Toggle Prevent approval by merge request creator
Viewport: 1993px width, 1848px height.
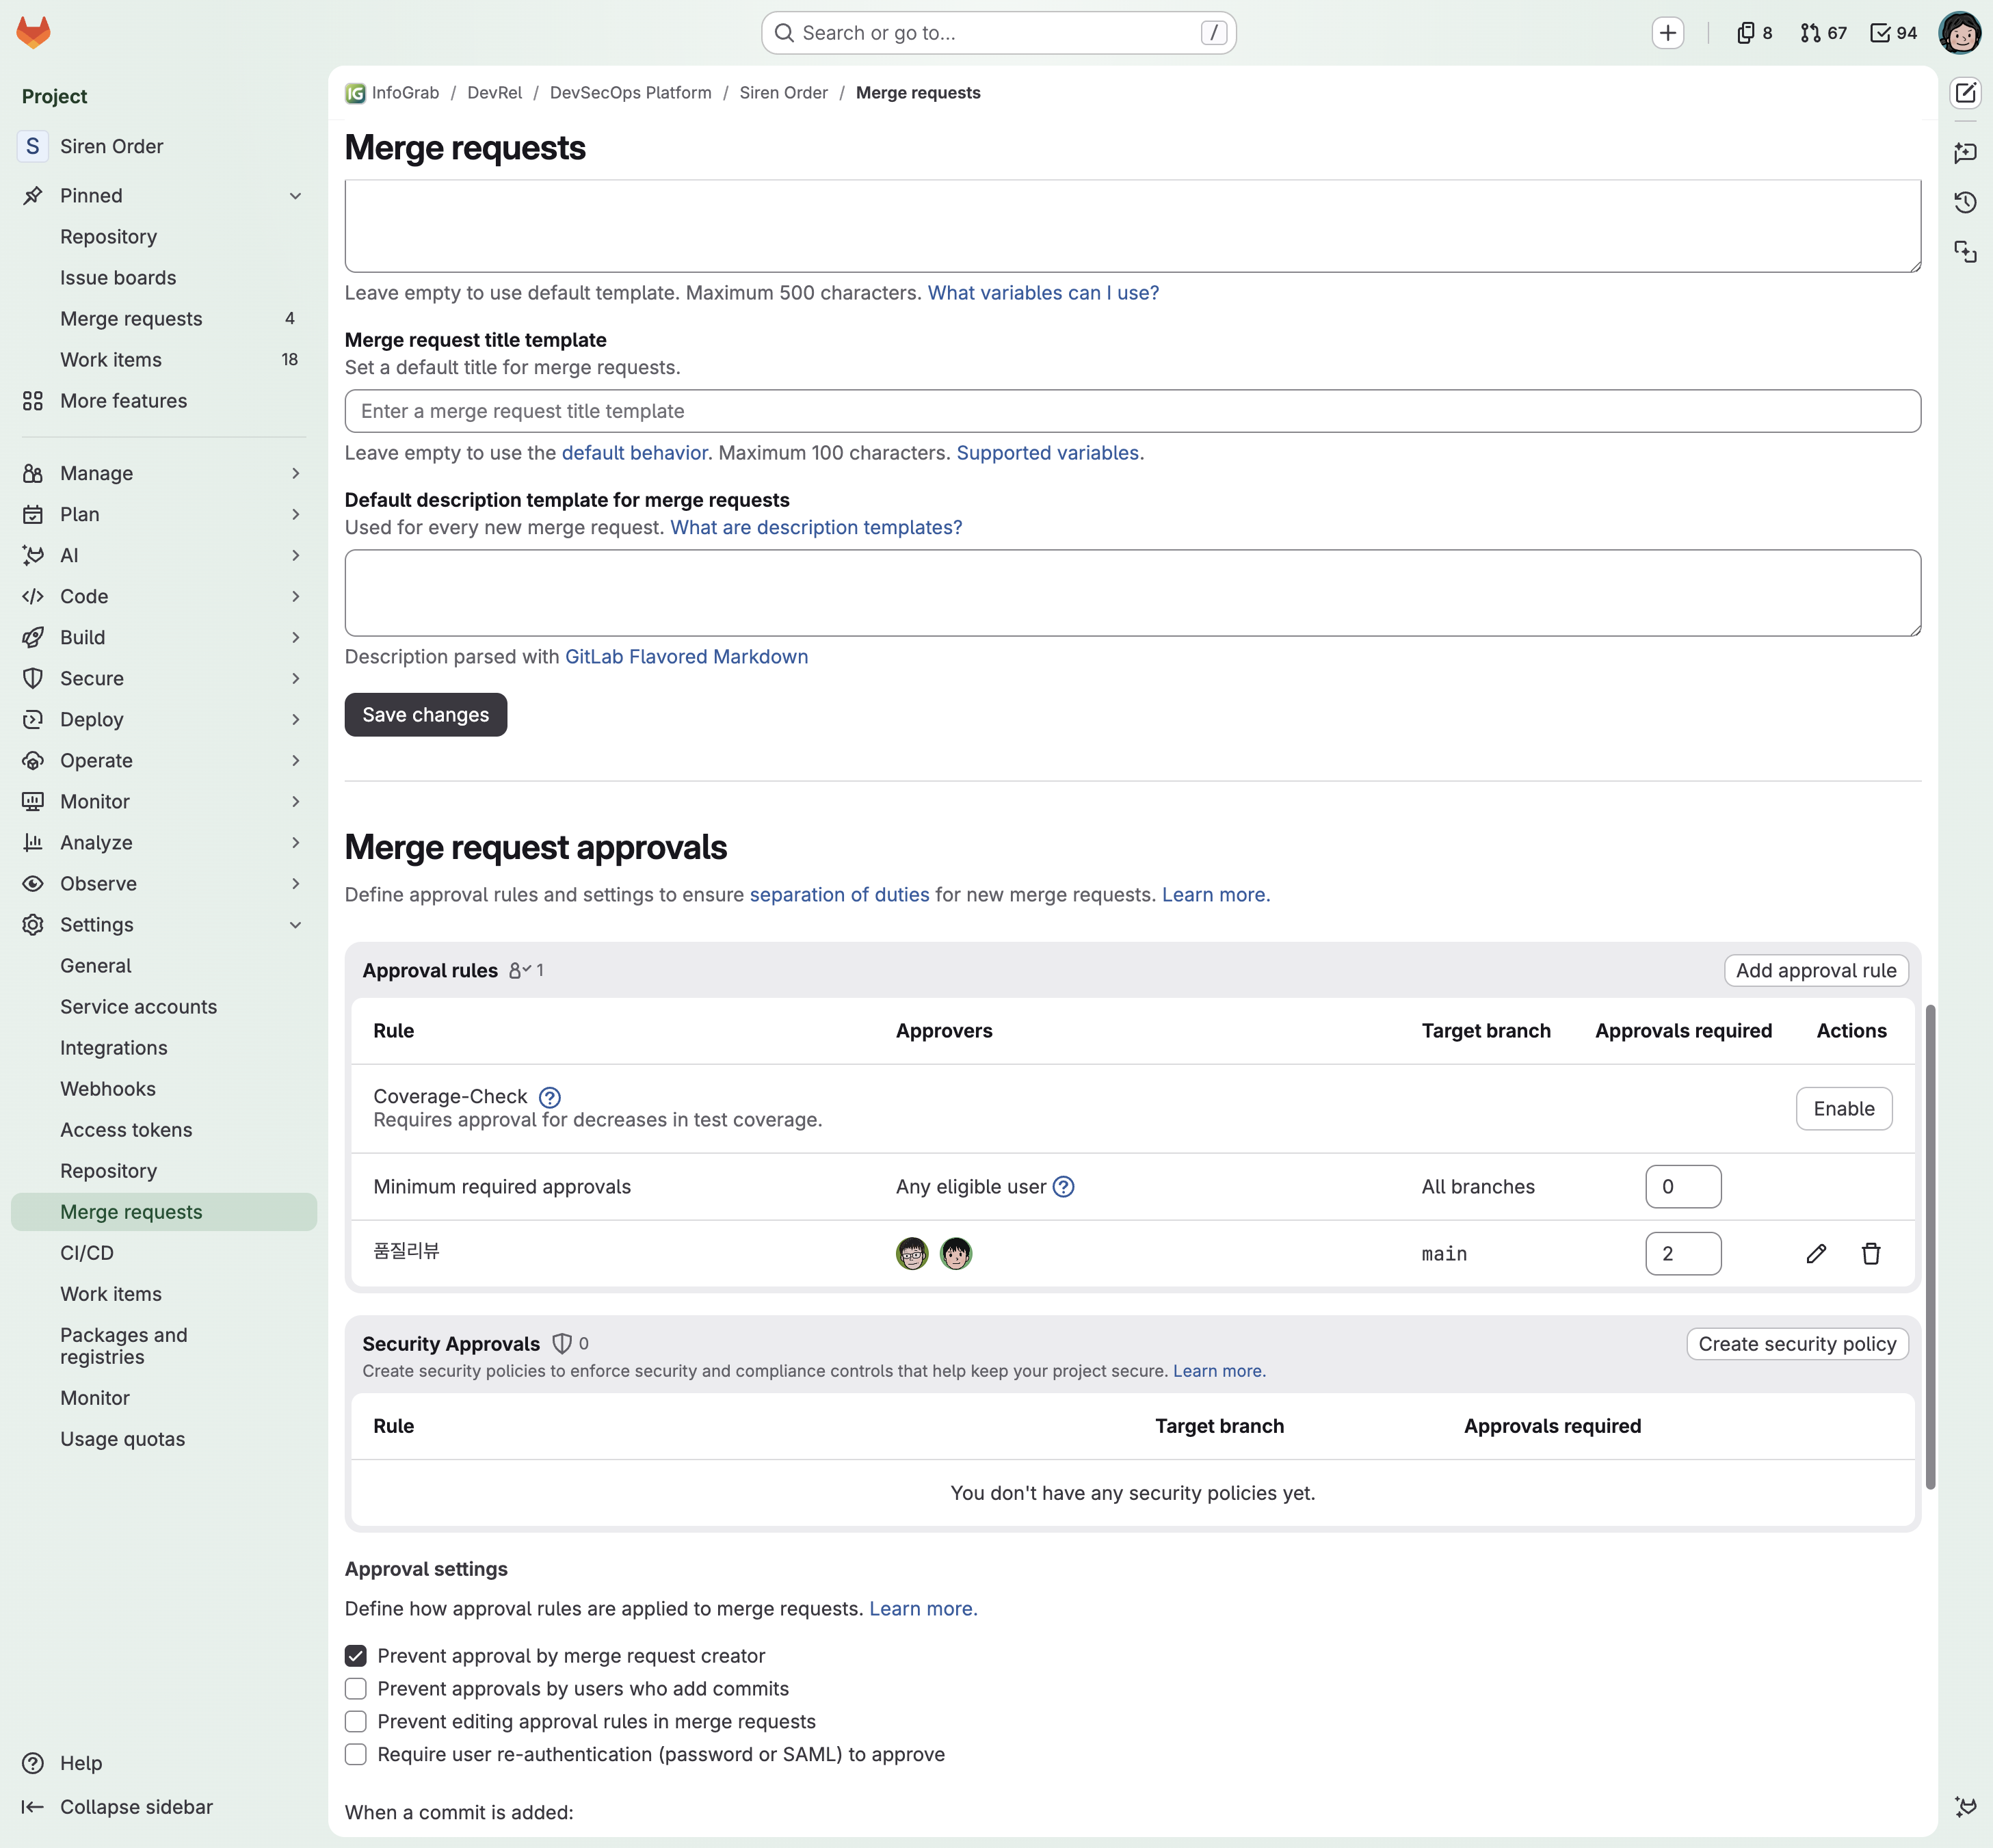(356, 1656)
